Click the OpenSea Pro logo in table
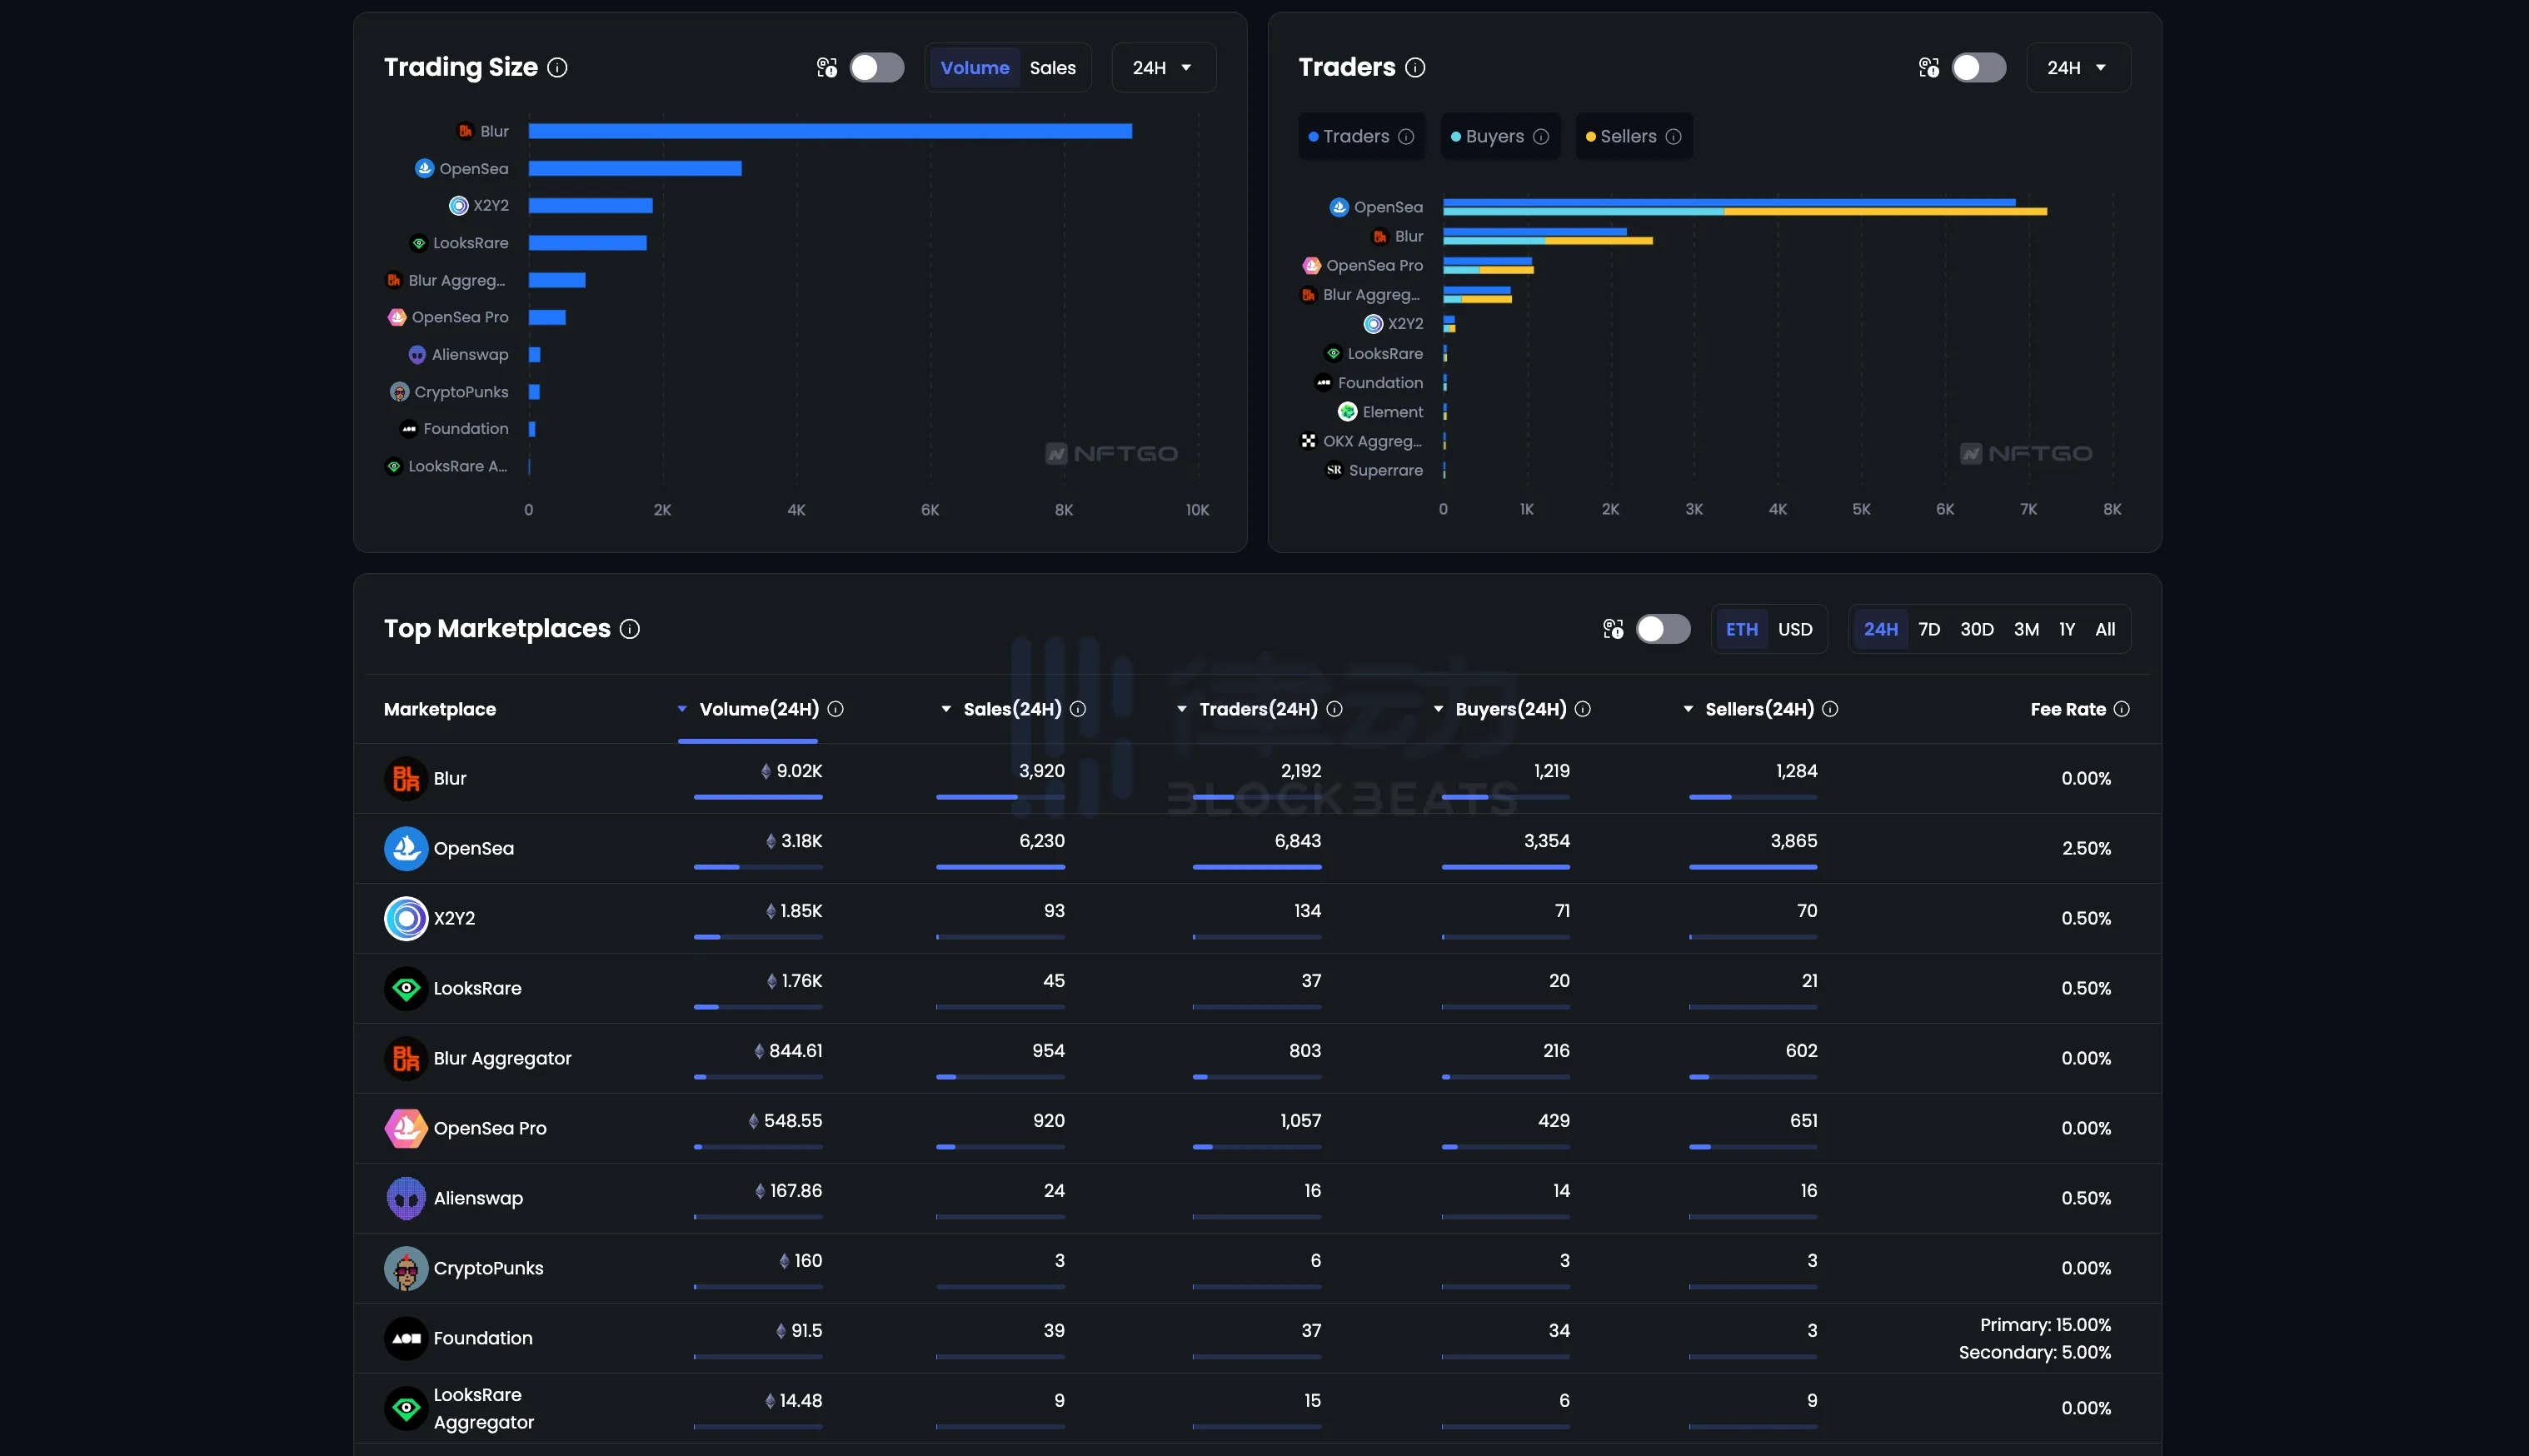Image resolution: width=2529 pixels, height=1456 pixels. point(406,1128)
